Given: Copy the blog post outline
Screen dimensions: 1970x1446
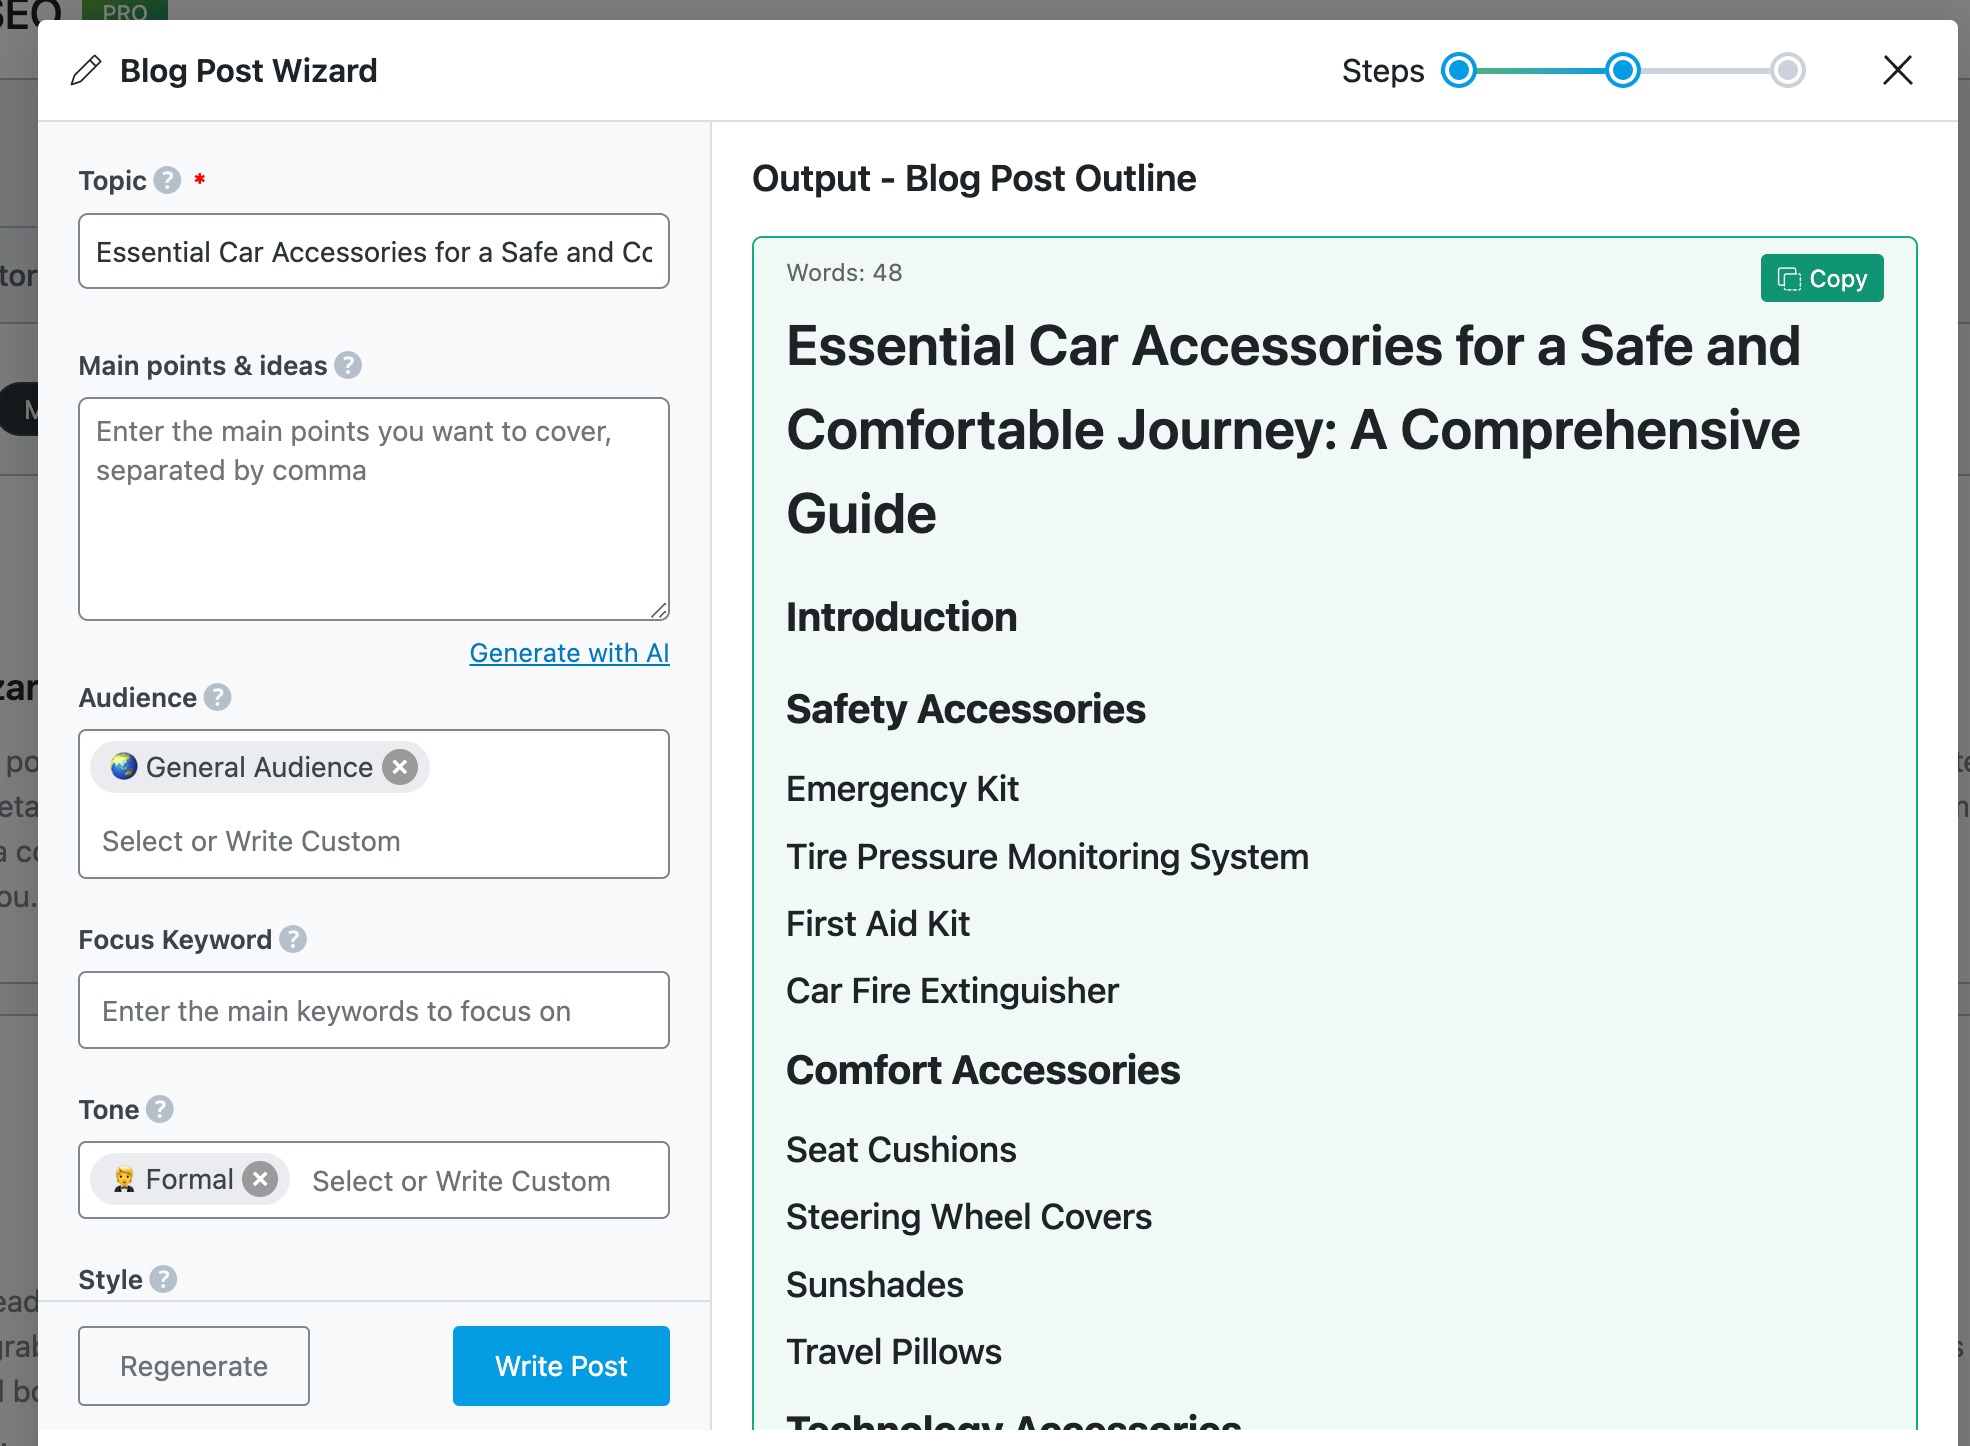Looking at the screenshot, I should pyautogui.click(x=1821, y=279).
